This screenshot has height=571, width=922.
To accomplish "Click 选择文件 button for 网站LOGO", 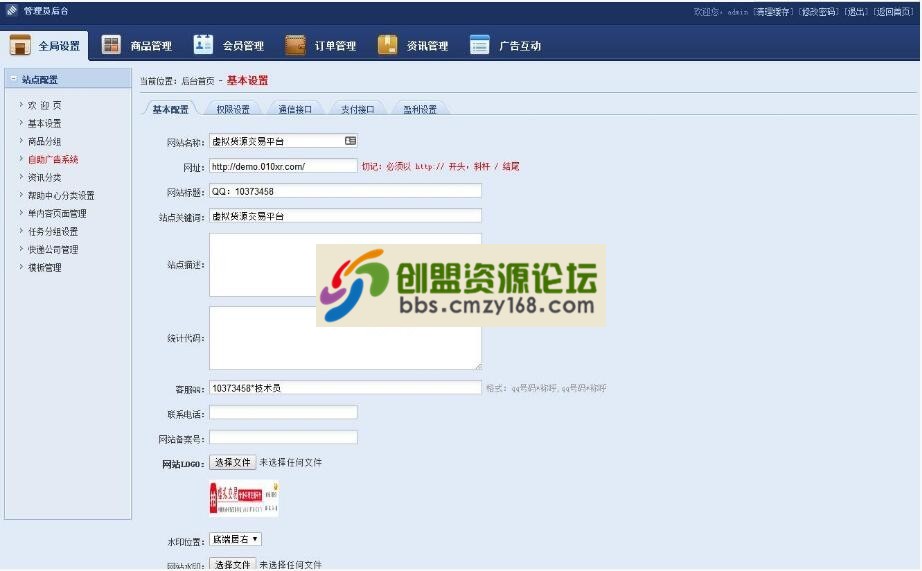I will point(233,462).
